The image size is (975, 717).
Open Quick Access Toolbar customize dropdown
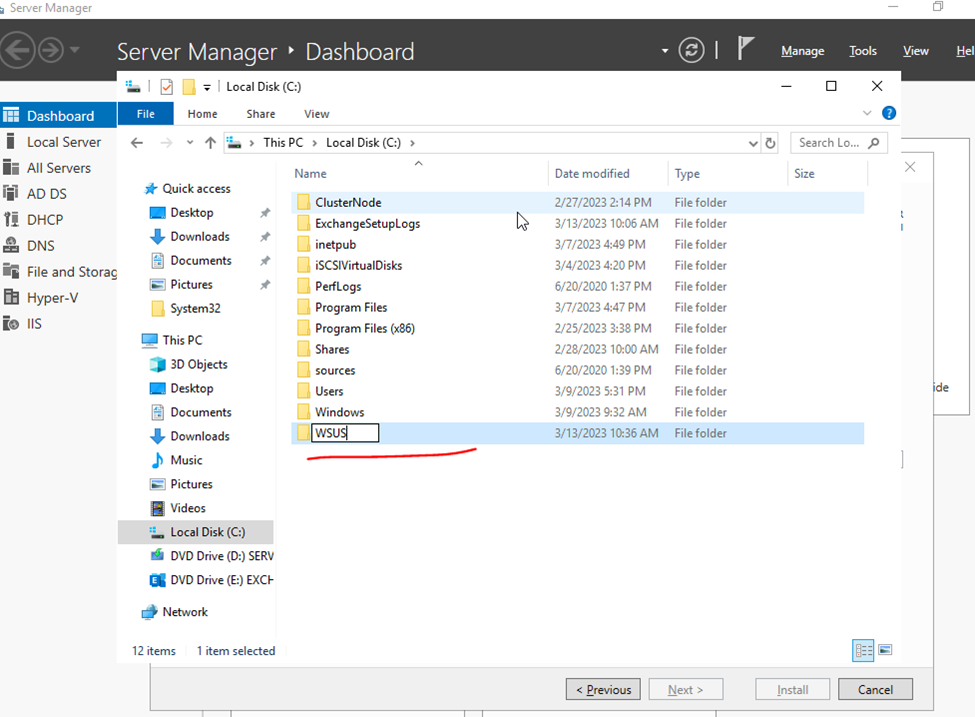pyautogui.click(x=207, y=87)
